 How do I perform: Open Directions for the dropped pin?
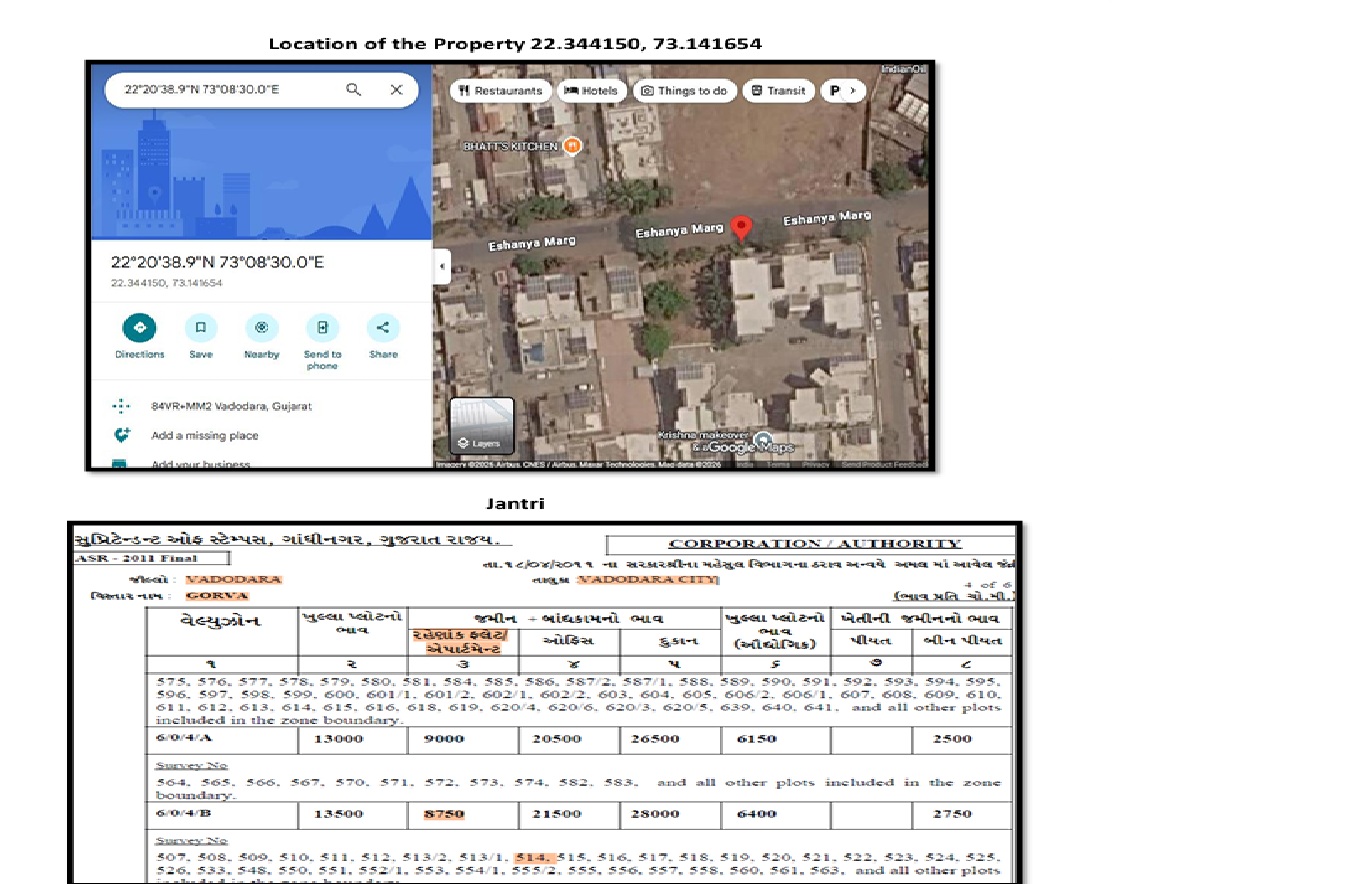point(139,328)
